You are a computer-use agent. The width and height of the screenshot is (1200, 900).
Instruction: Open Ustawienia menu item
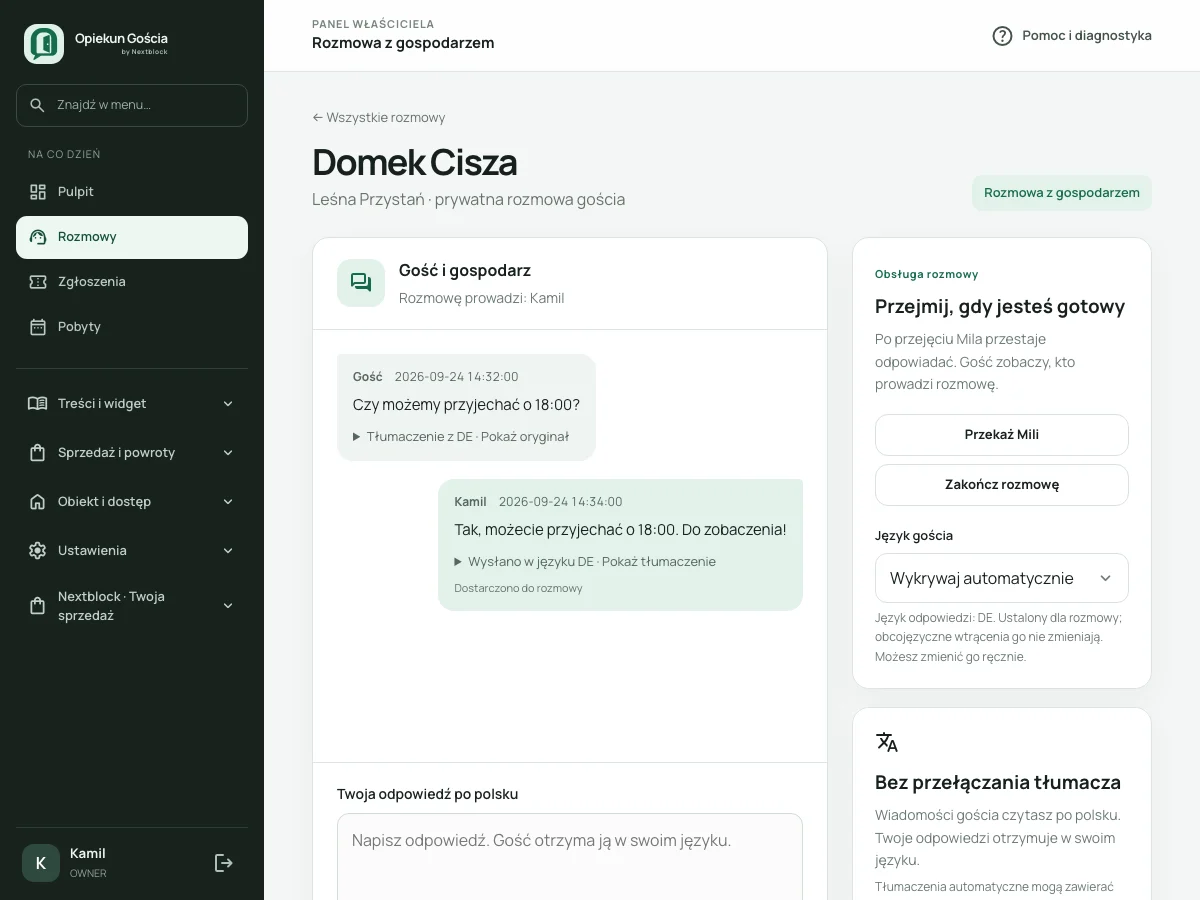[x=132, y=551]
